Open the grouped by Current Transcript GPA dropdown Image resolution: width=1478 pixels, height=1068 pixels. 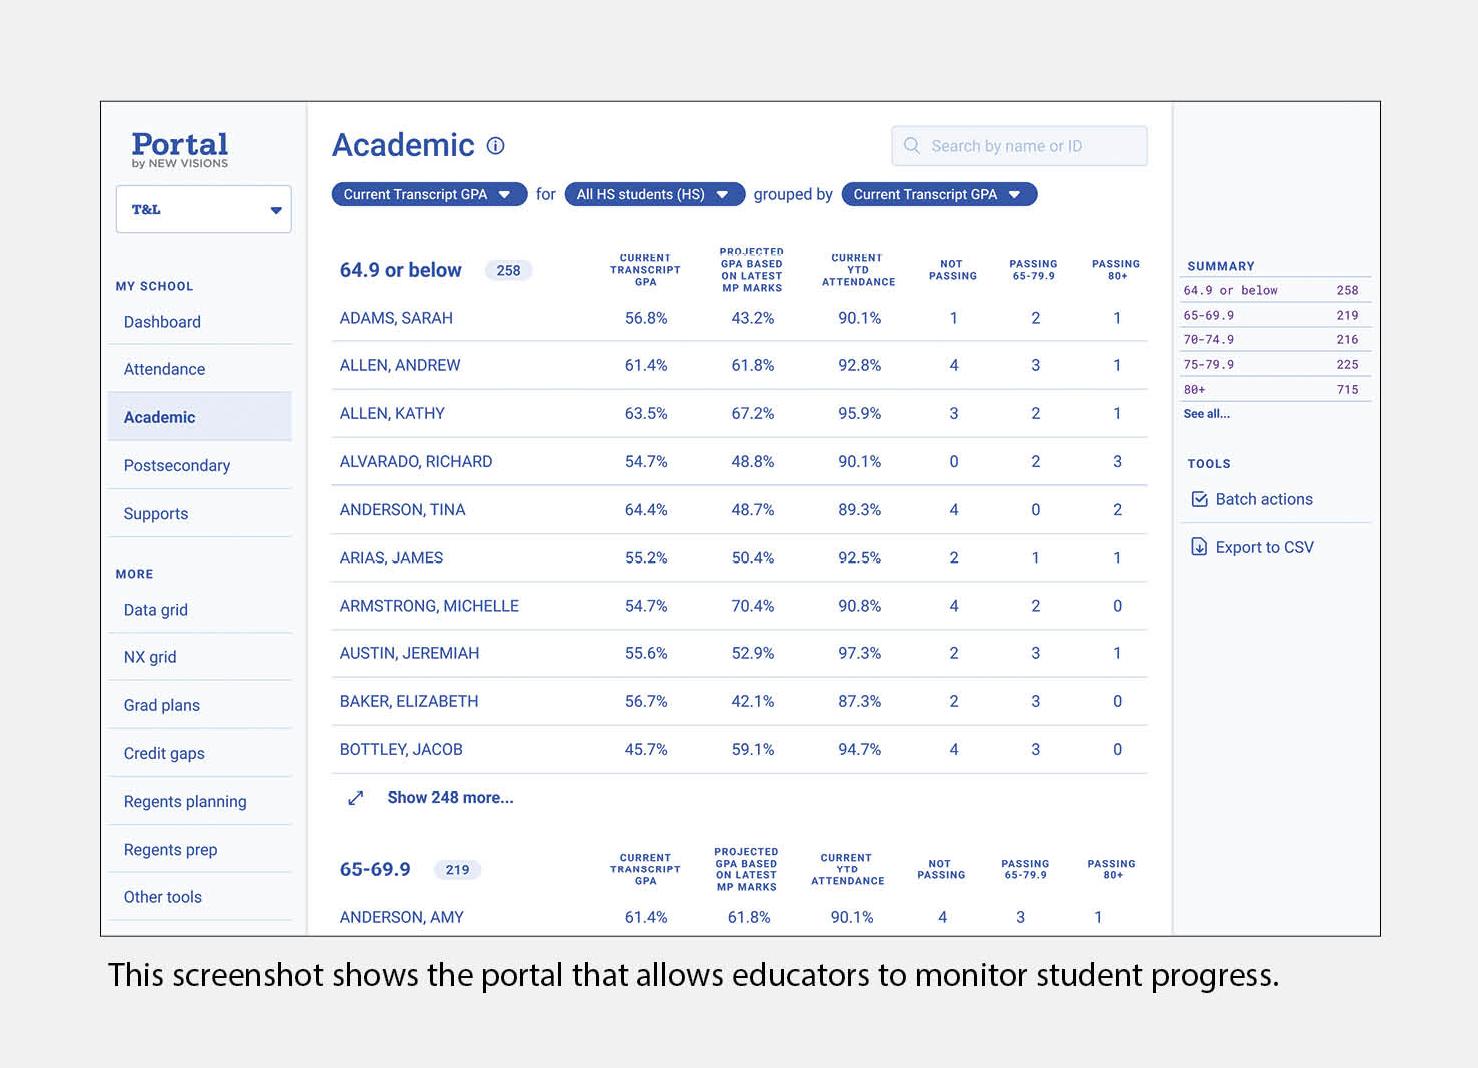[939, 194]
